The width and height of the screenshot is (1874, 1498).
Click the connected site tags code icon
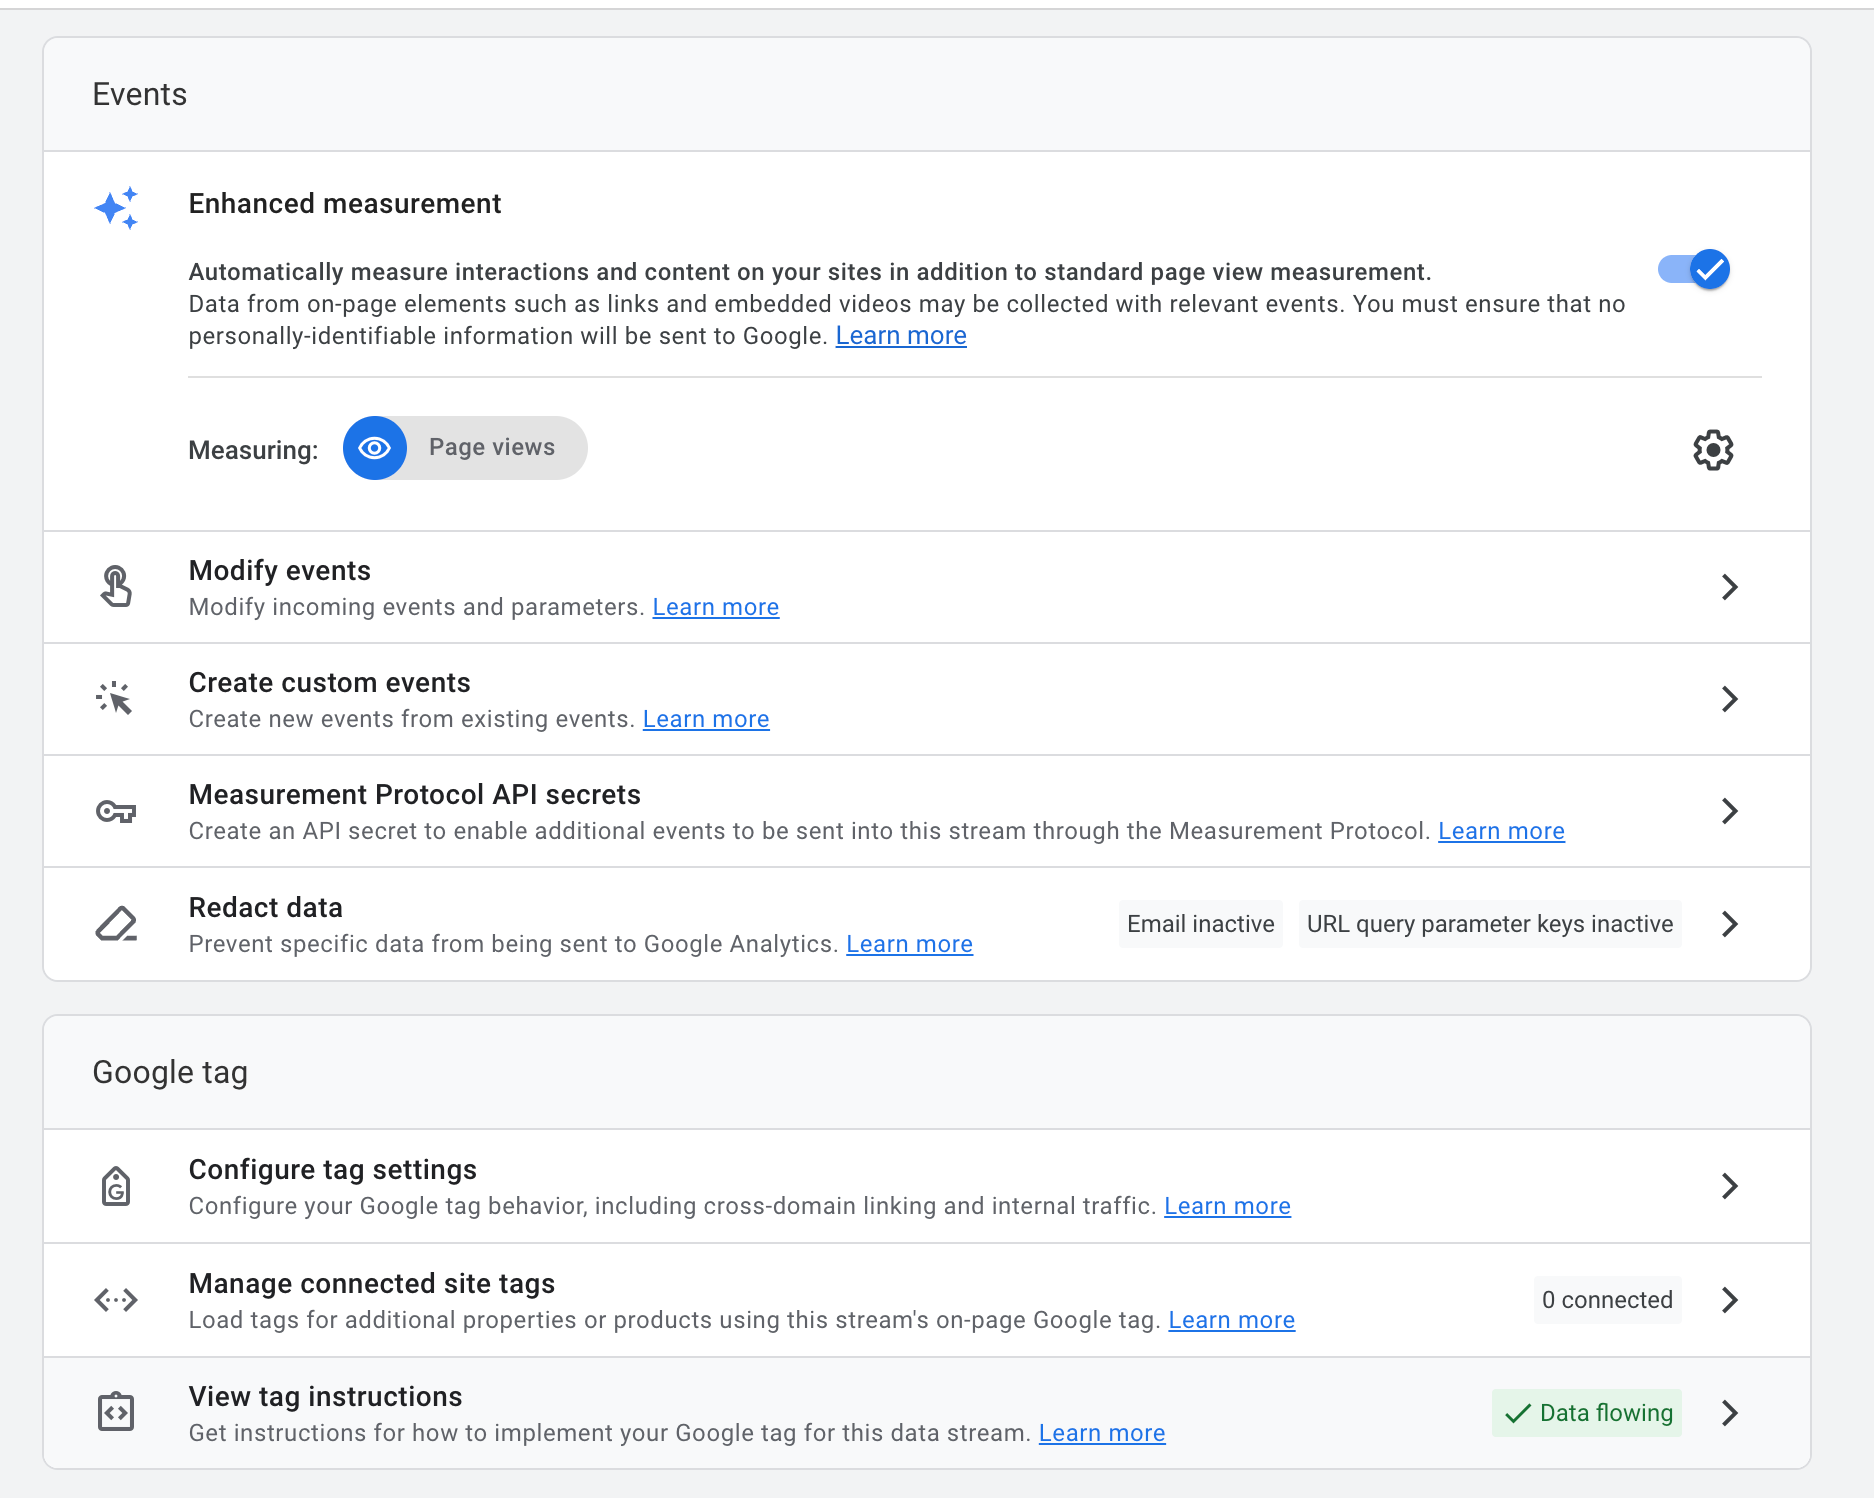(x=116, y=1300)
